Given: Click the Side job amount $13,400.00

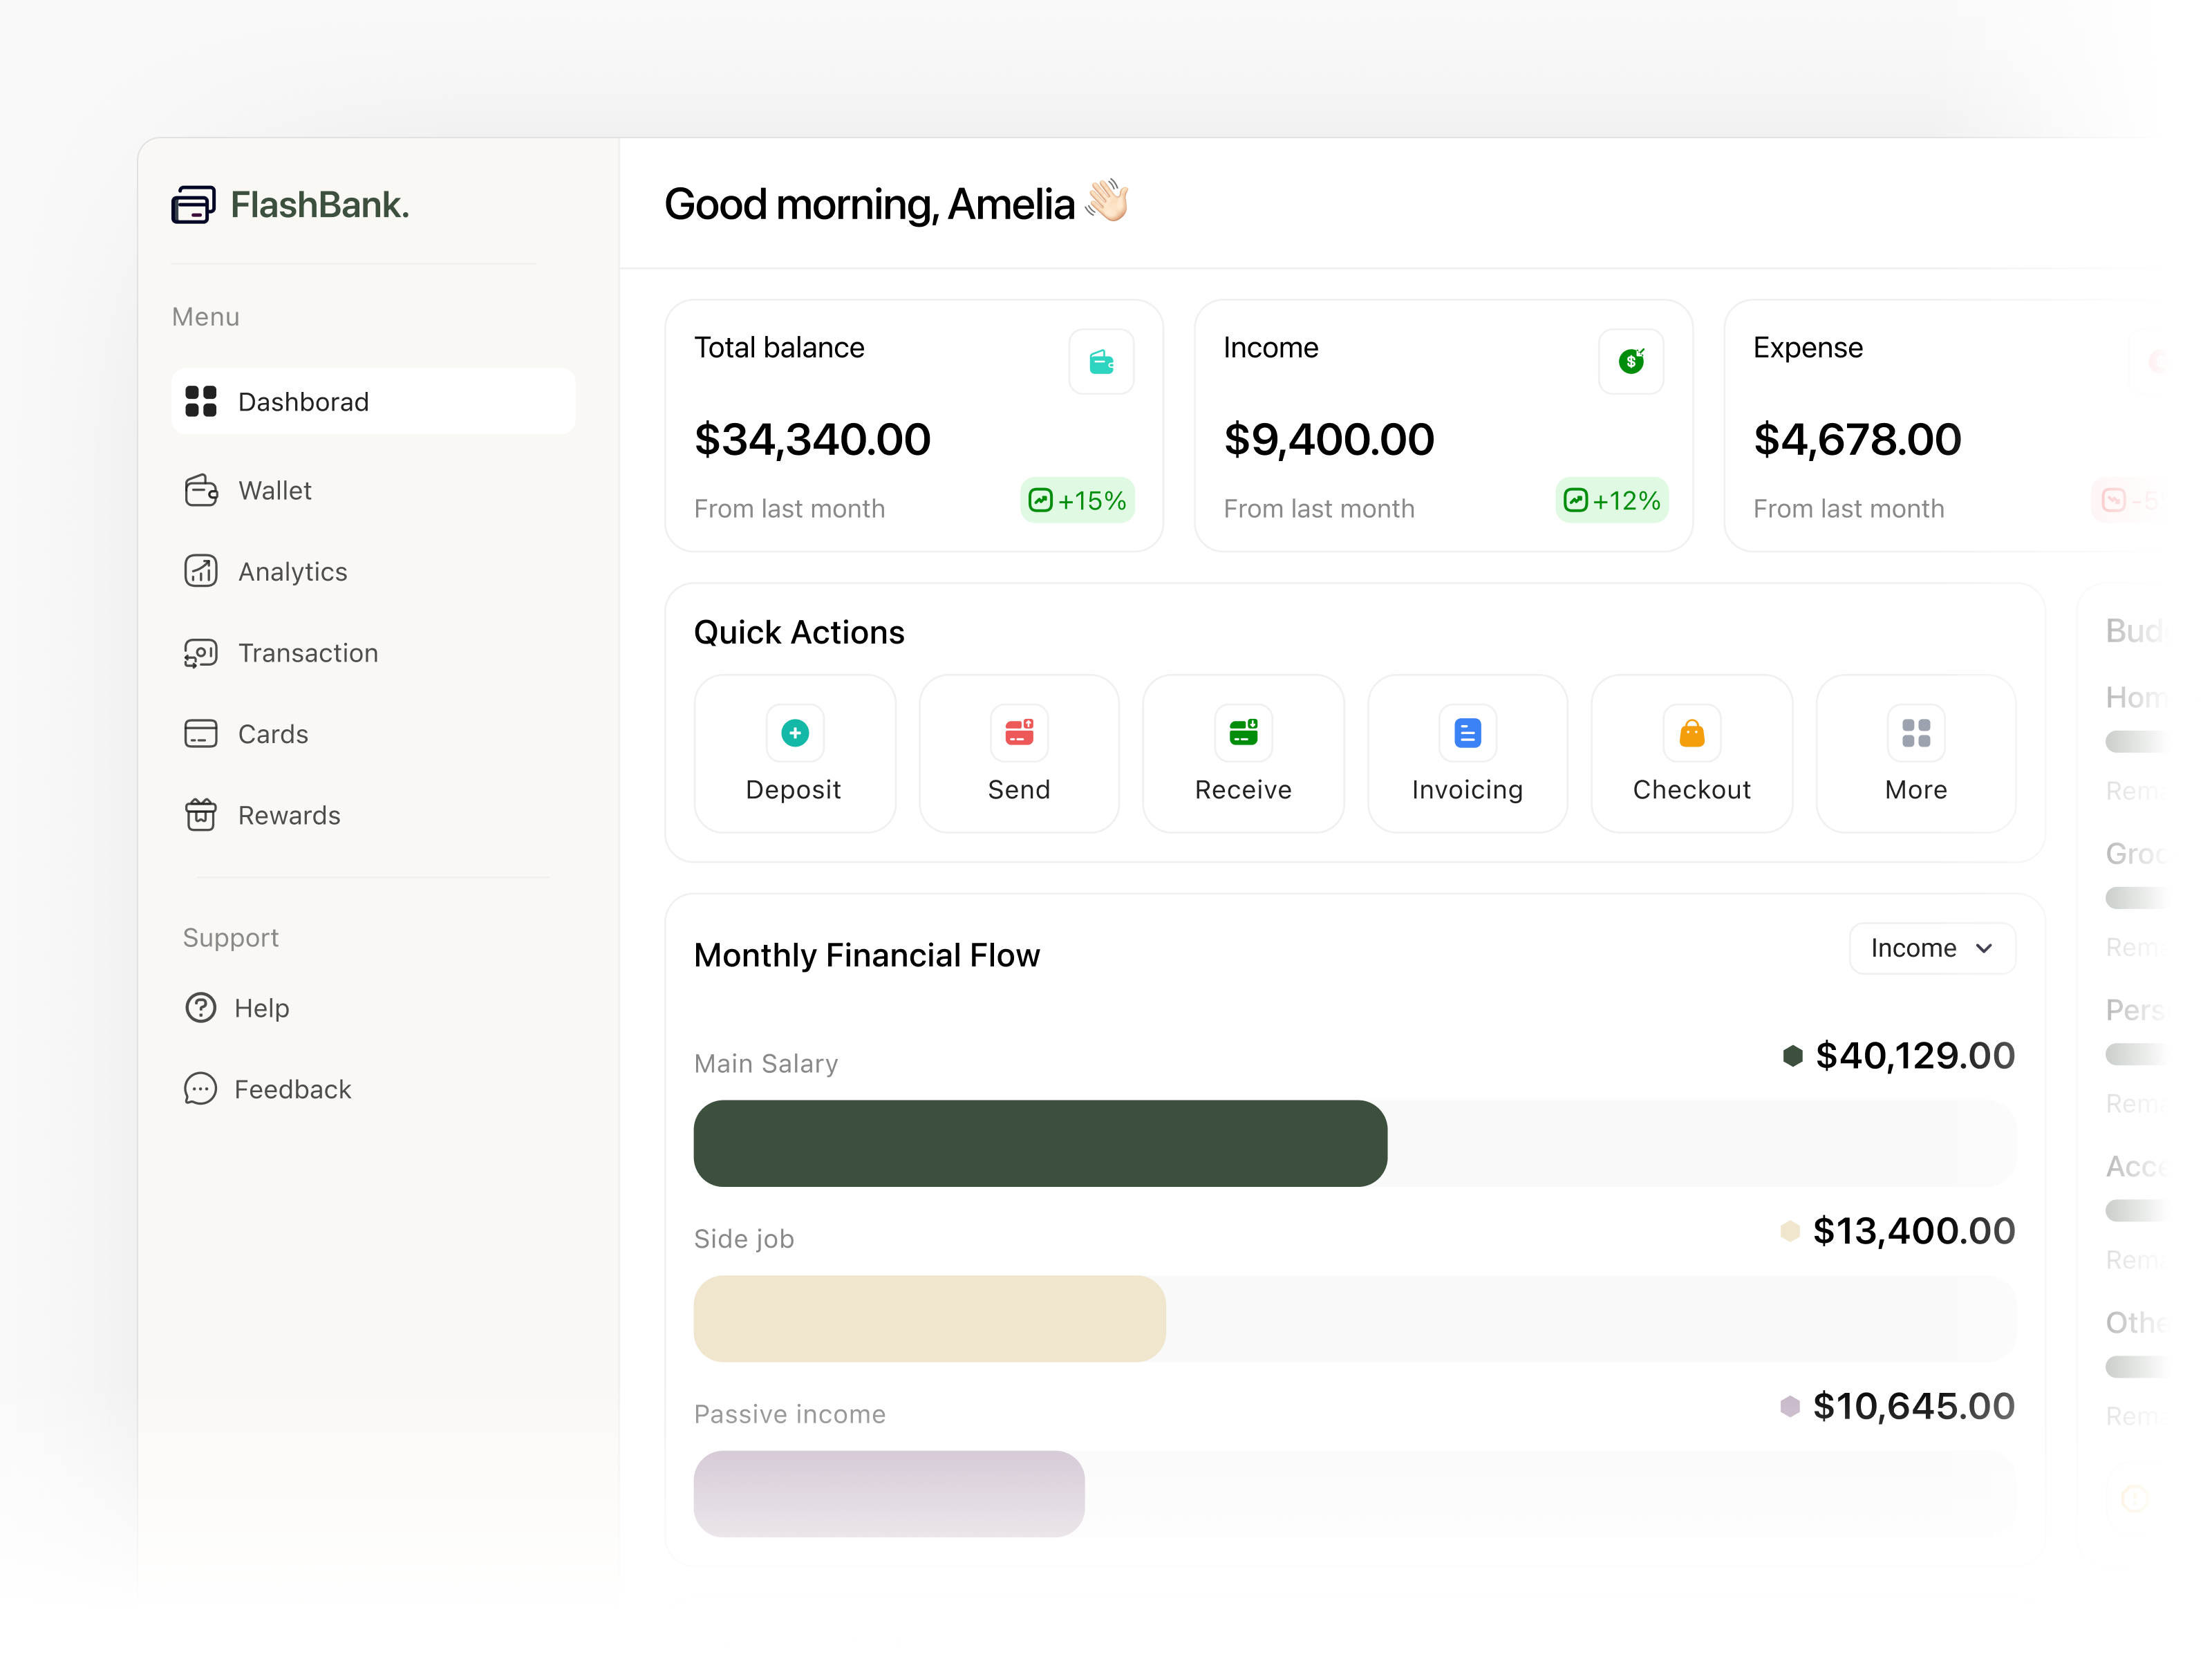Looking at the screenshot, I should 1914,1230.
